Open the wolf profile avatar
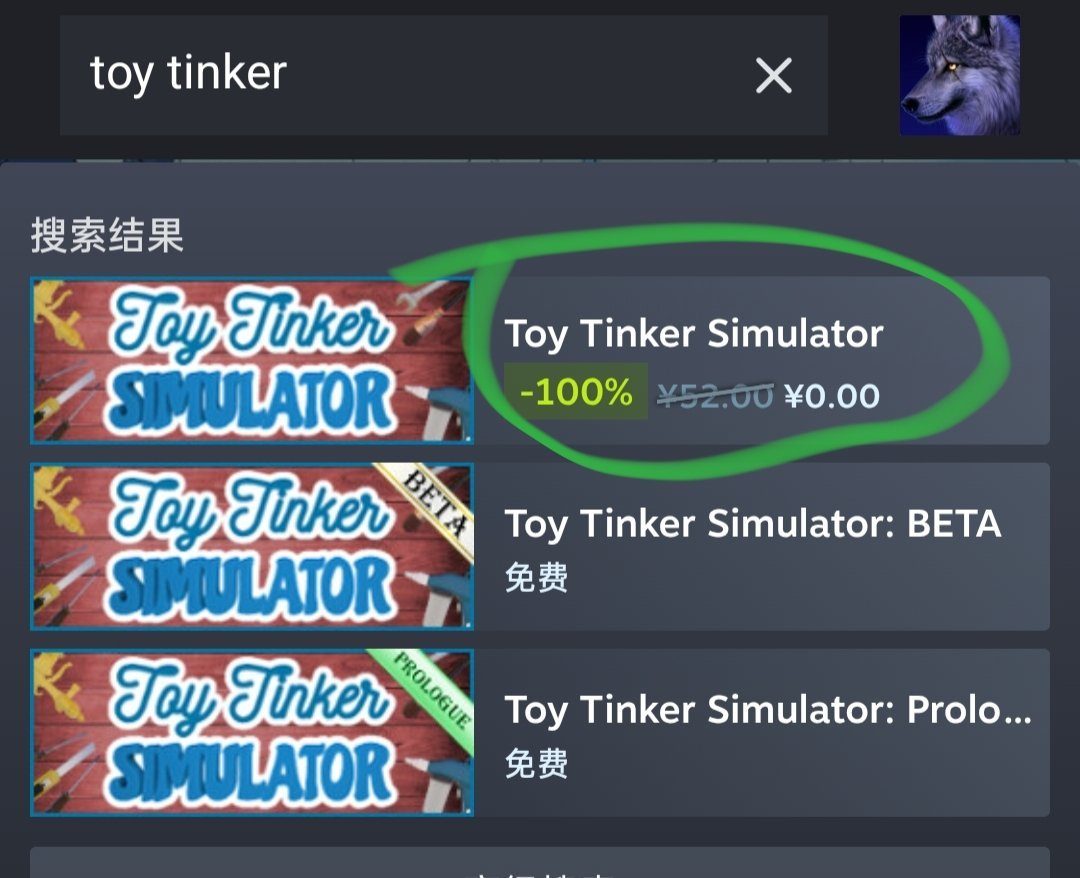The height and width of the screenshot is (878, 1080). tap(959, 75)
